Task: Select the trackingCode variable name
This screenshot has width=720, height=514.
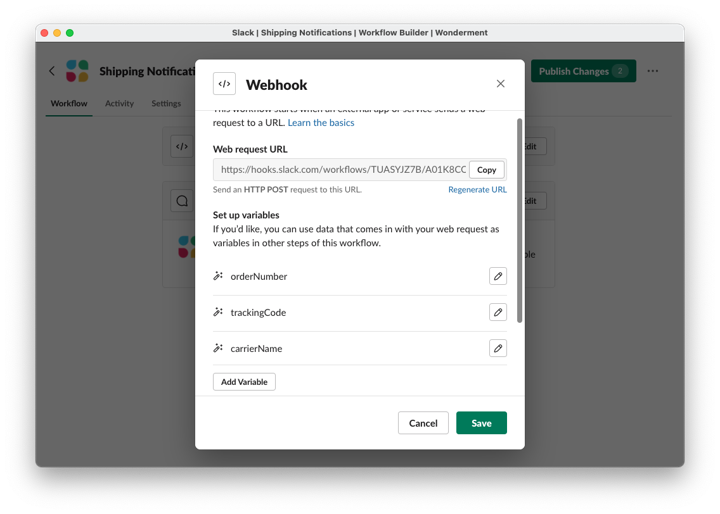Action: pos(258,312)
